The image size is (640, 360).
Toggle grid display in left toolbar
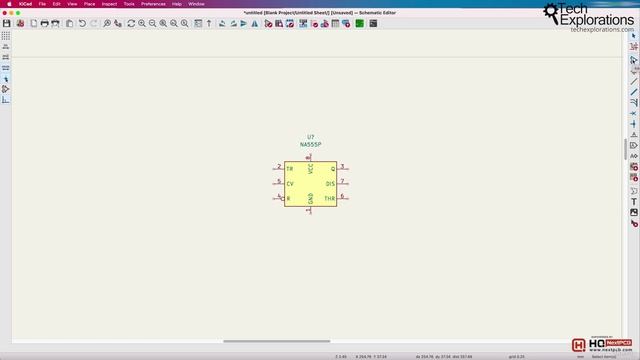click(6, 36)
